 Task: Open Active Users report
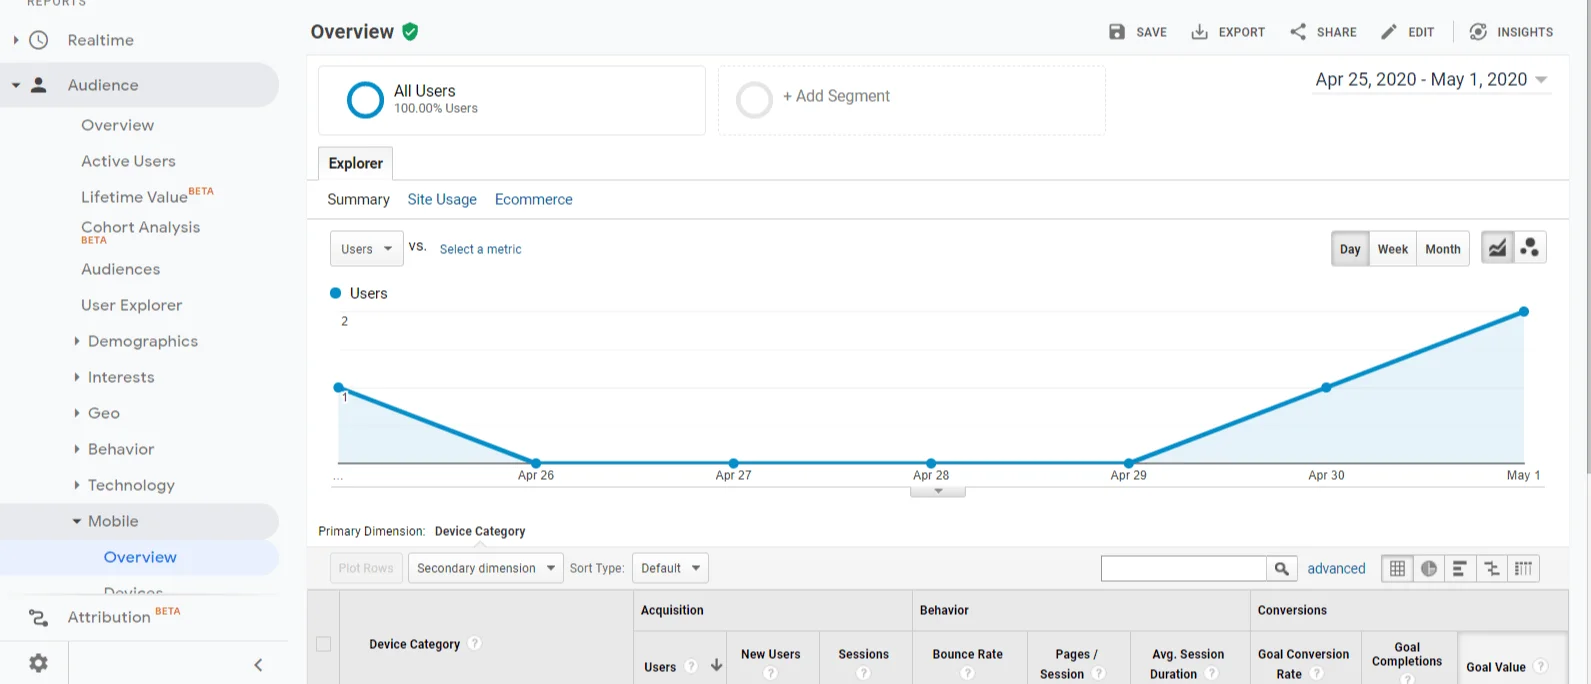pyautogui.click(x=128, y=161)
